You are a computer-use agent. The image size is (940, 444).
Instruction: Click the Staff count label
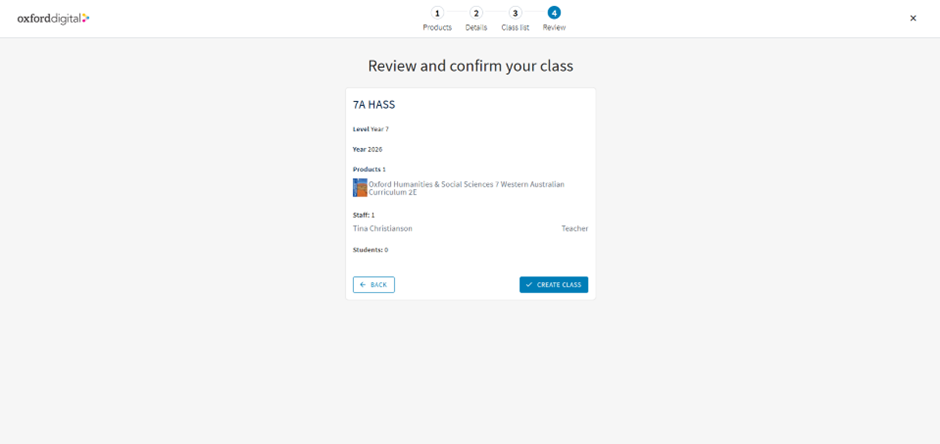pyautogui.click(x=364, y=215)
